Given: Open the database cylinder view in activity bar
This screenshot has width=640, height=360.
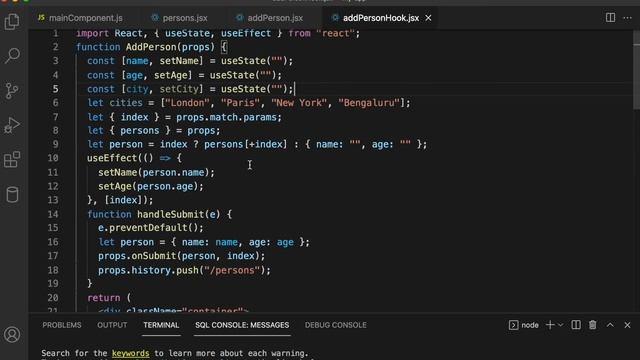Looking at the screenshot, I should click(12, 195).
